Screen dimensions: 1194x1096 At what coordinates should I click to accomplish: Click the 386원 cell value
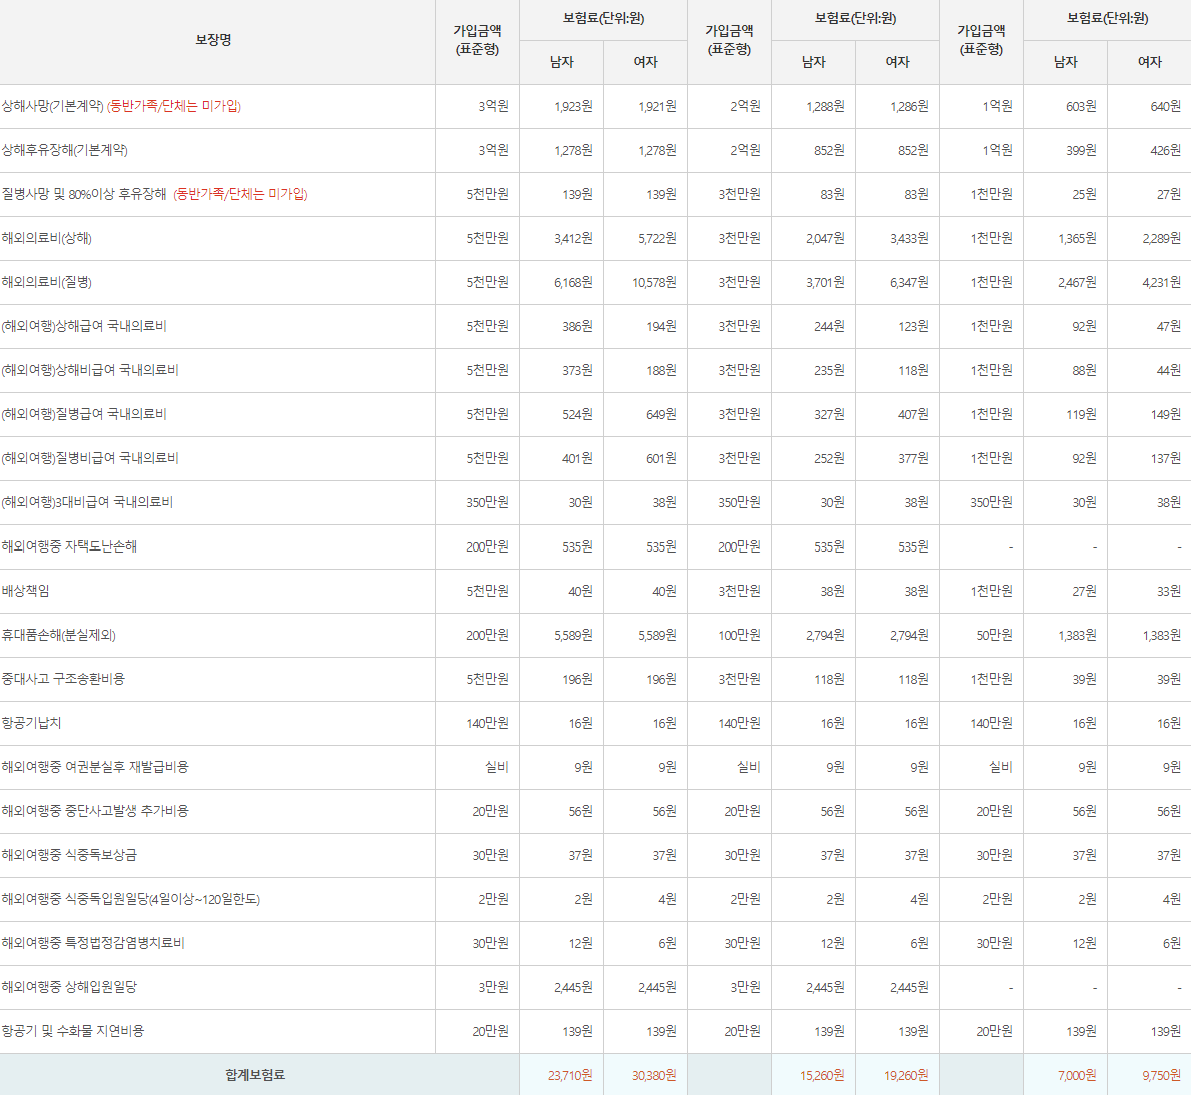[577, 328]
